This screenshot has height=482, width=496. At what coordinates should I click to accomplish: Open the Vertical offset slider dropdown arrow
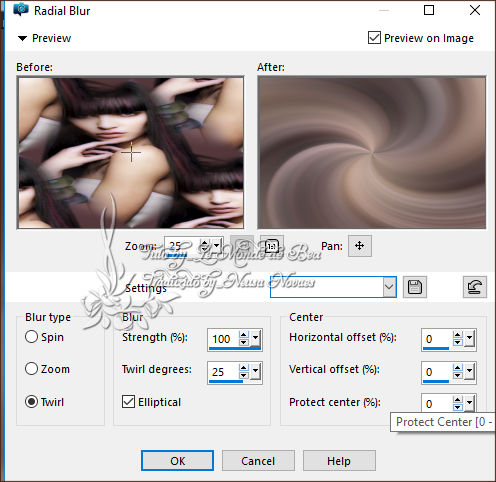click(x=469, y=371)
